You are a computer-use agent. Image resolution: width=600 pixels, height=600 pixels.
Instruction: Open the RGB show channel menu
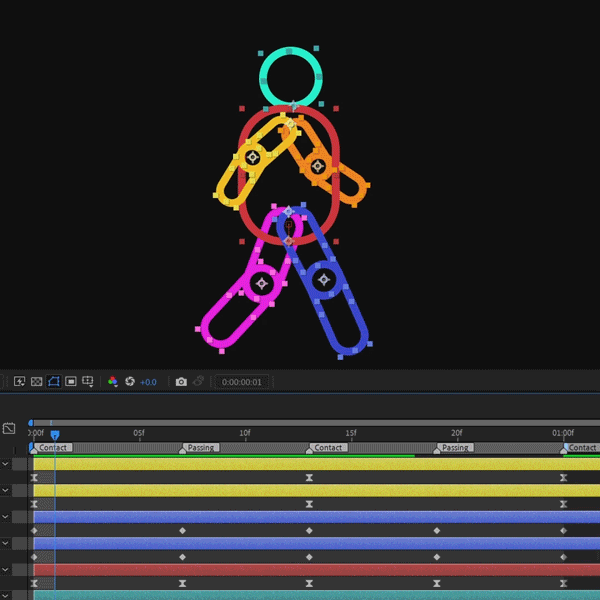(112, 382)
